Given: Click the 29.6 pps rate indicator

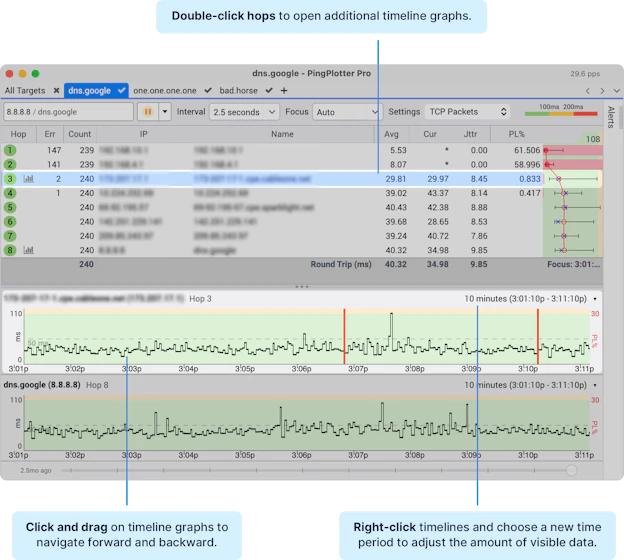Looking at the screenshot, I should (x=585, y=74).
